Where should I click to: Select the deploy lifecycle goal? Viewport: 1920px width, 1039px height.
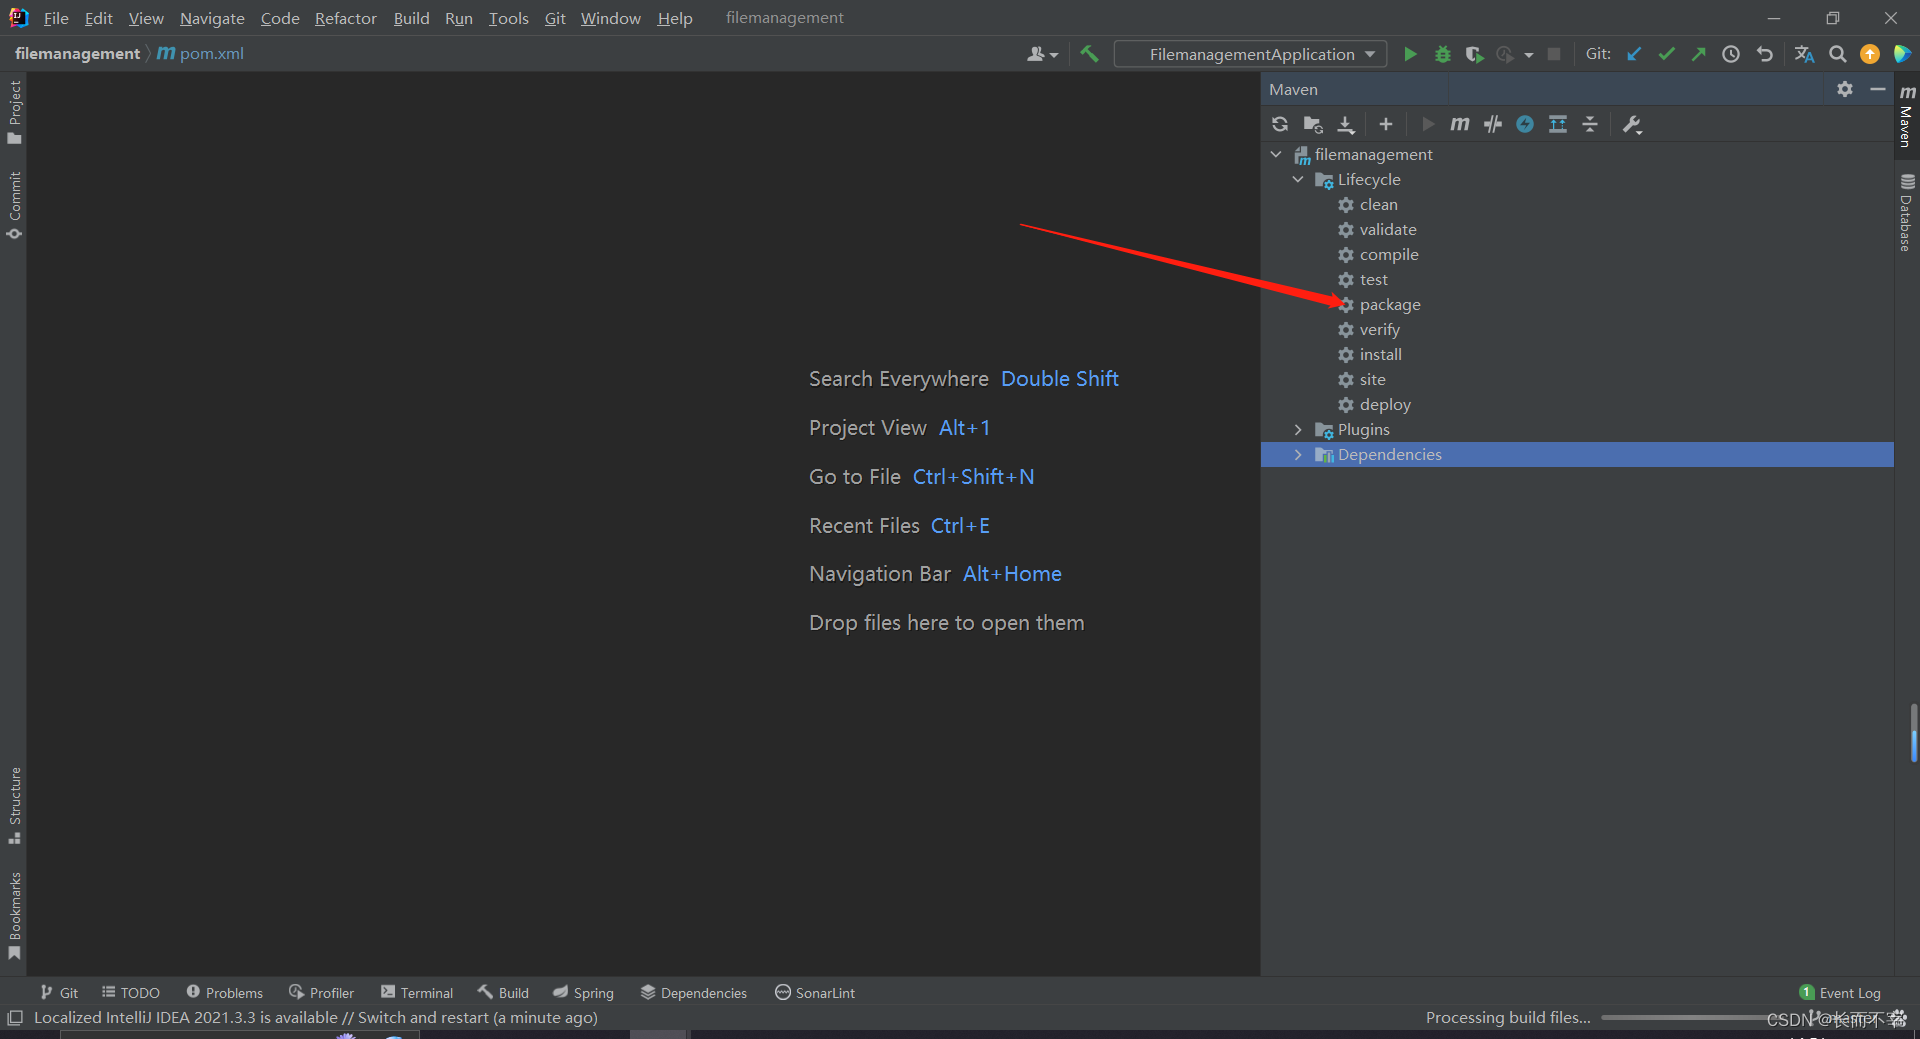[1385, 404]
